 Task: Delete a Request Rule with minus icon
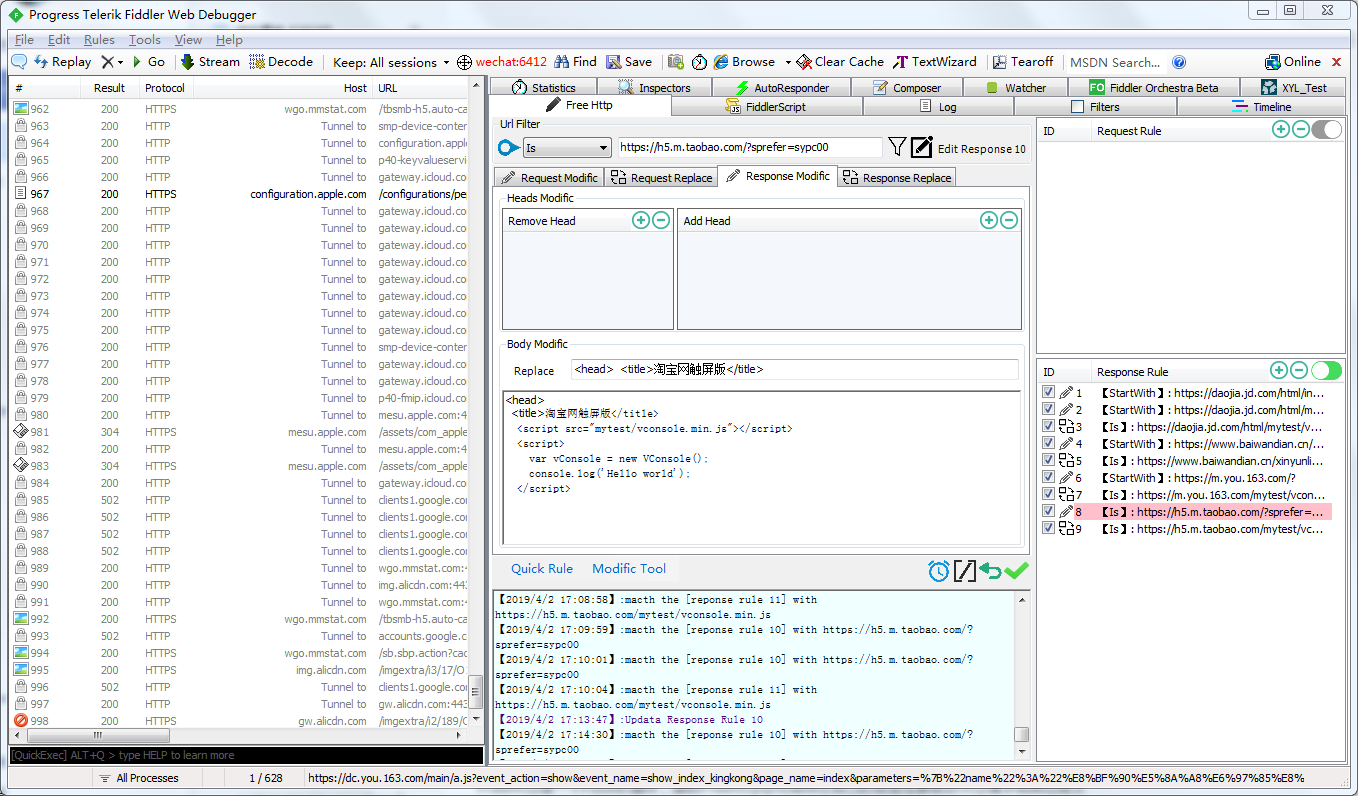click(x=1300, y=129)
